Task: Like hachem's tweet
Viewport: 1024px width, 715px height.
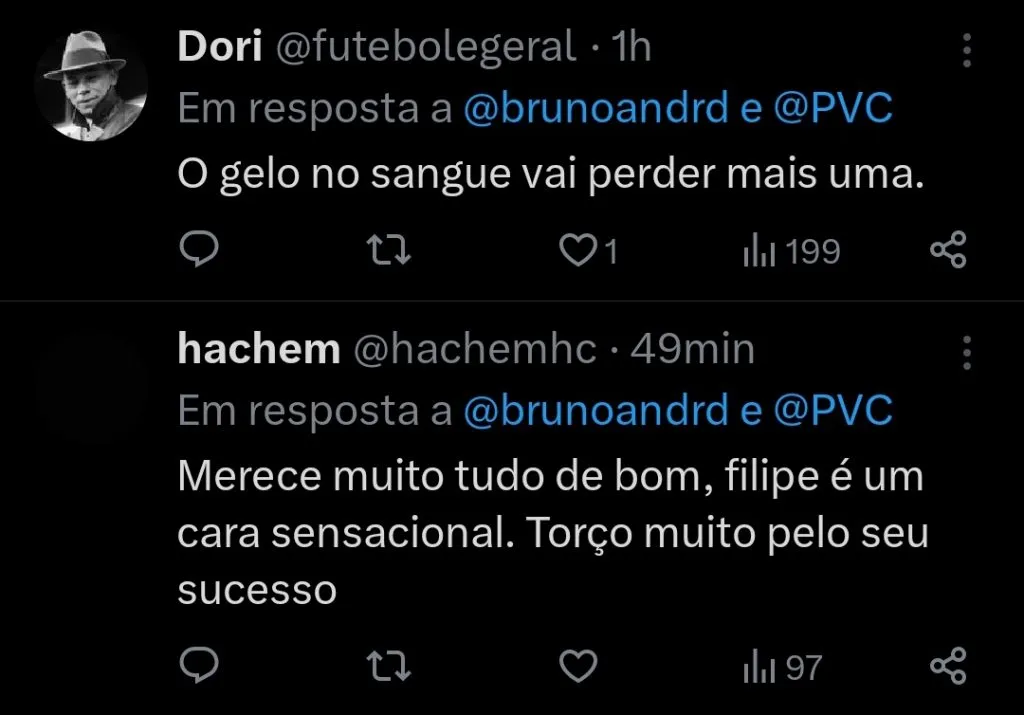Action: pos(577,665)
